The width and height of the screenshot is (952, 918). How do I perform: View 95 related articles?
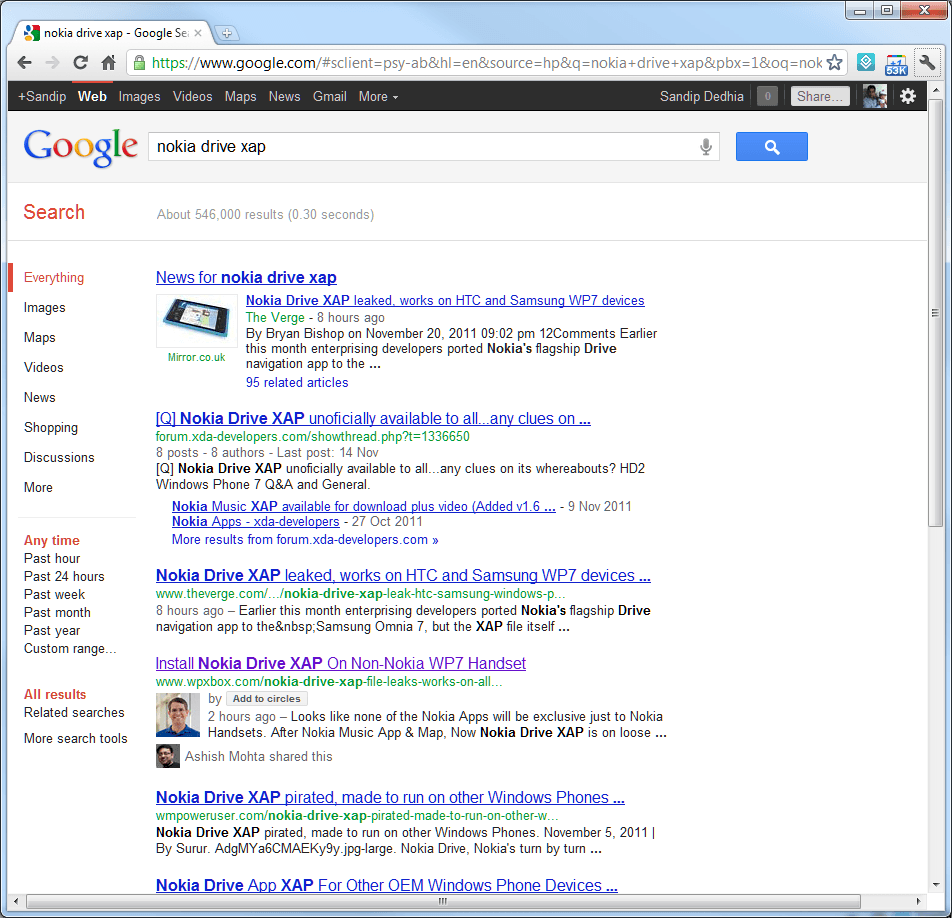click(297, 382)
